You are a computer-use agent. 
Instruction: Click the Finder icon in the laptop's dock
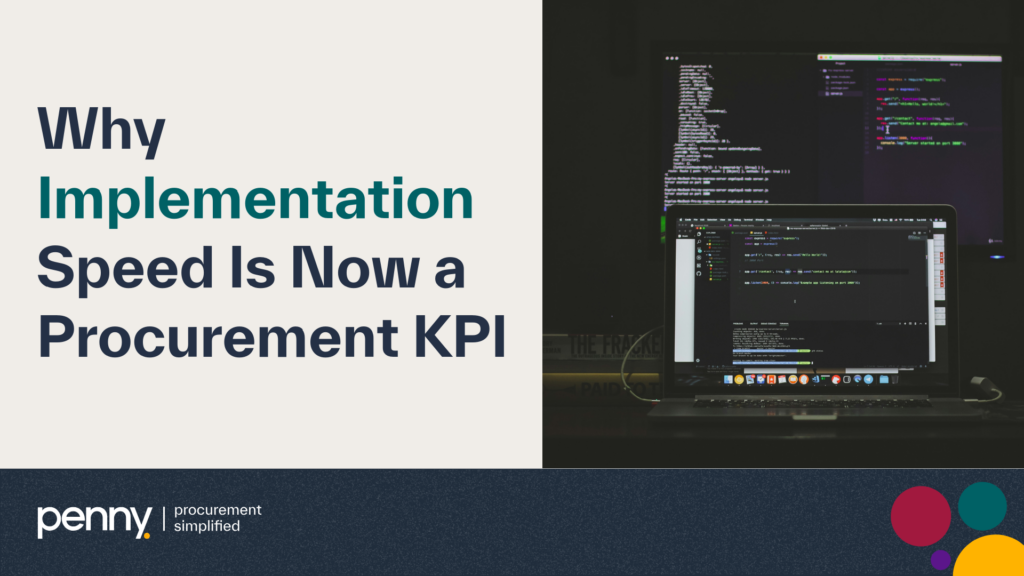tap(727, 379)
